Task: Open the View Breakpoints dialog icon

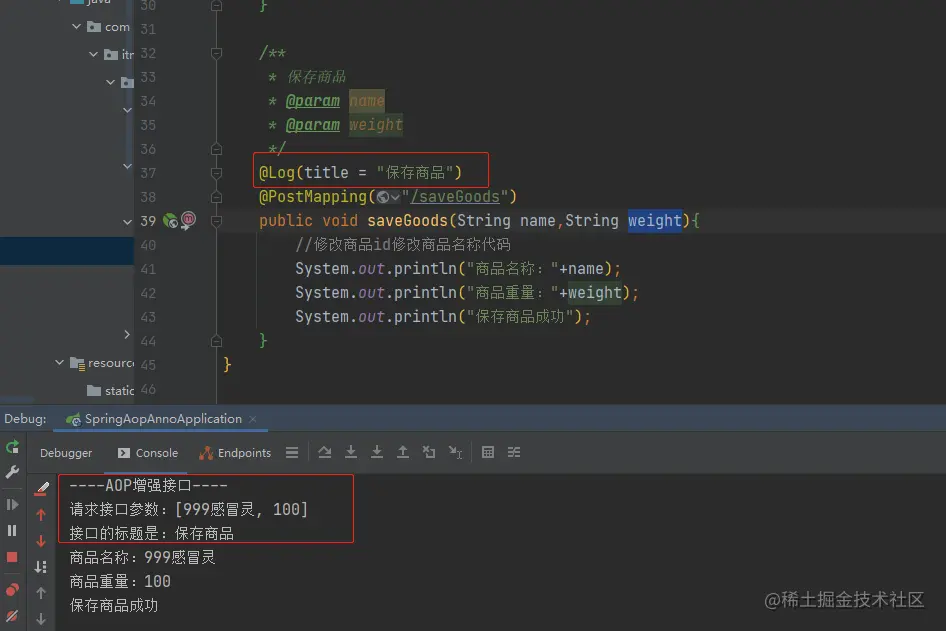Action: pyautogui.click(x=12, y=589)
